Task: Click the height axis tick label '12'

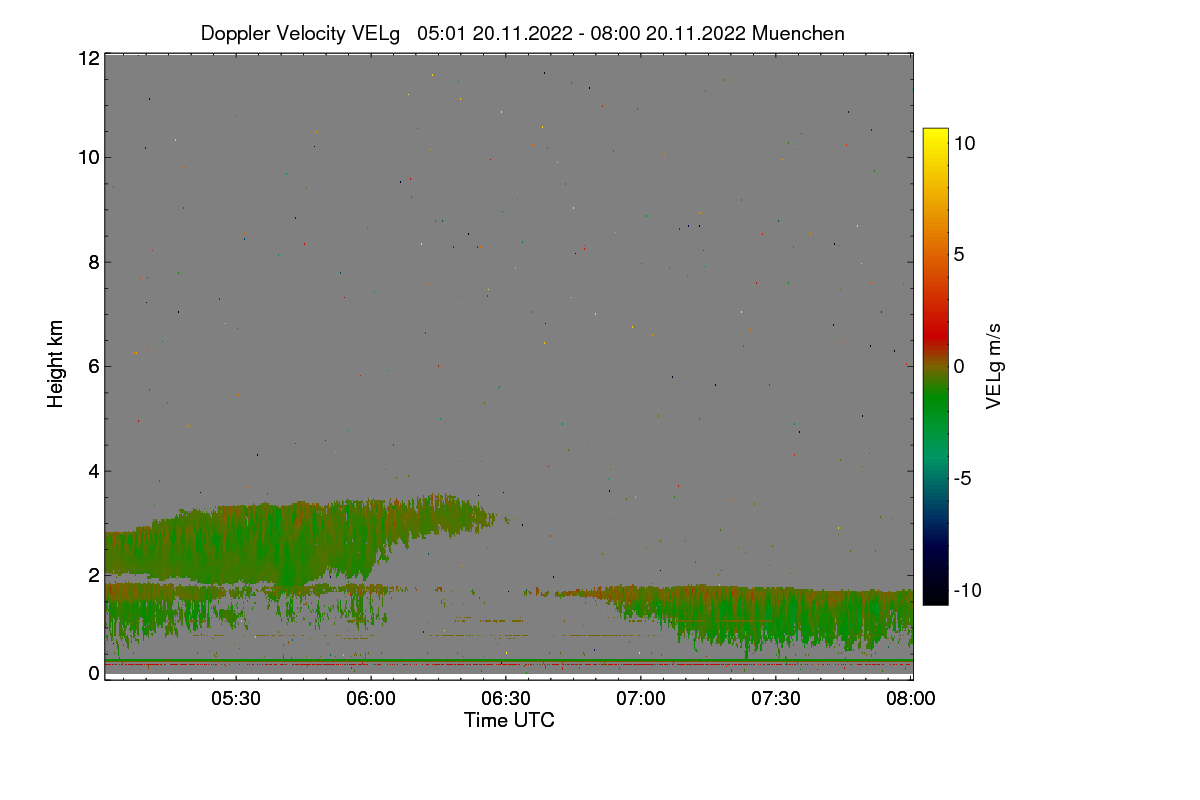Action: tap(88, 58)
